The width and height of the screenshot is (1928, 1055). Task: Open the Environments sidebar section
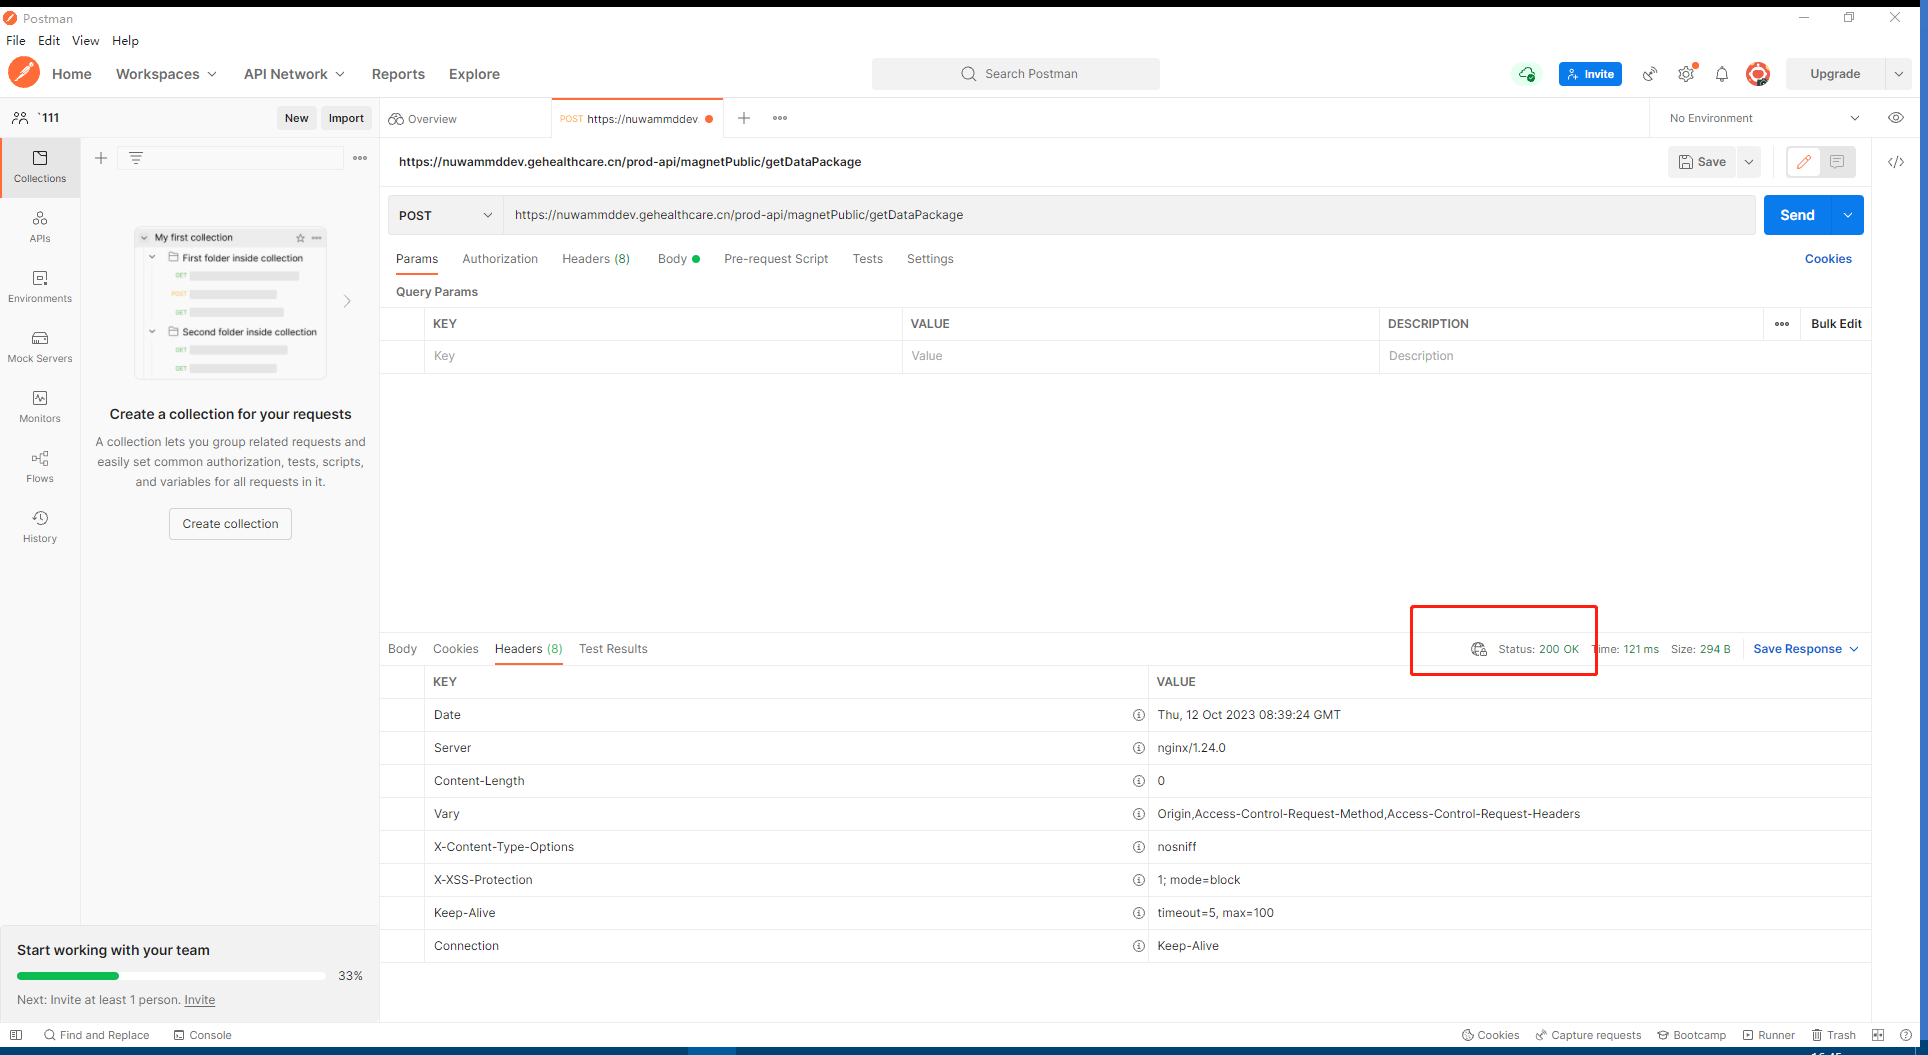40,287
